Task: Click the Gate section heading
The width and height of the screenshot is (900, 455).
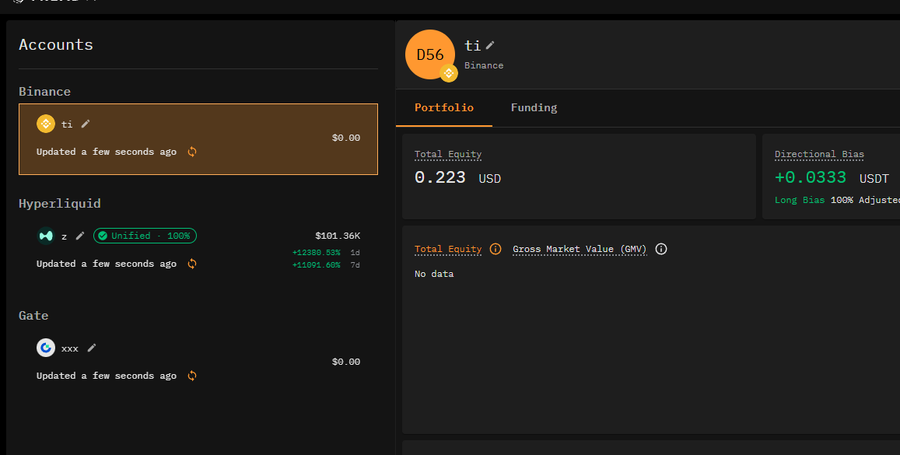Action: click(x=33, y=316)
